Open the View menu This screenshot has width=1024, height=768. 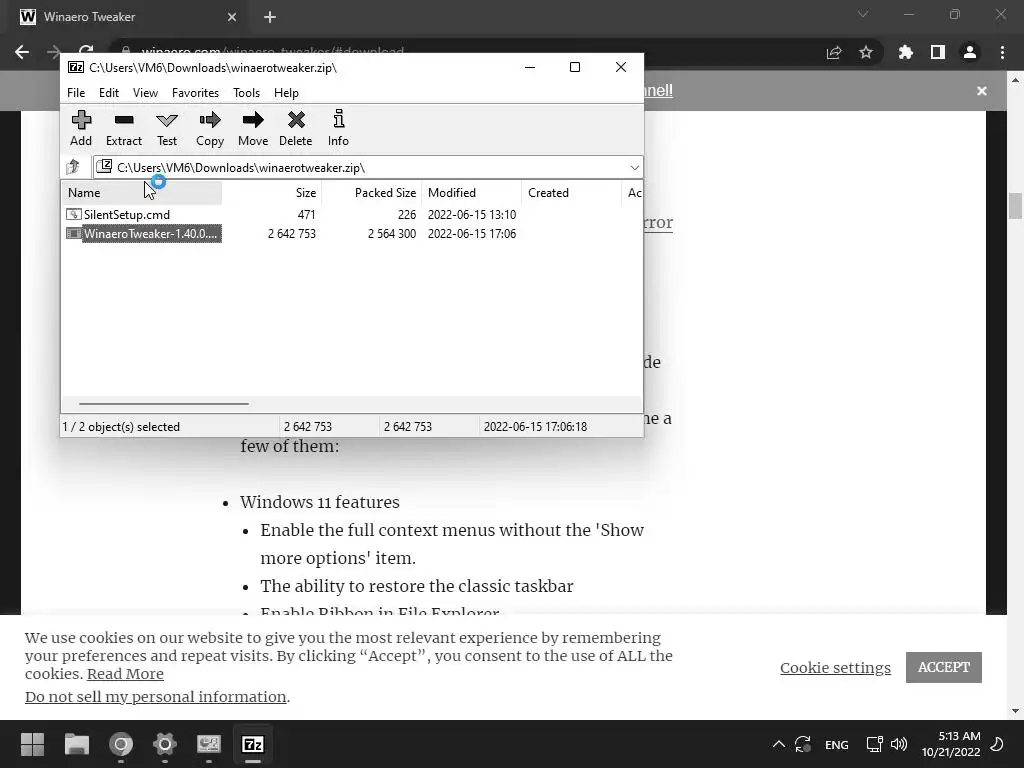pos(145,93)
